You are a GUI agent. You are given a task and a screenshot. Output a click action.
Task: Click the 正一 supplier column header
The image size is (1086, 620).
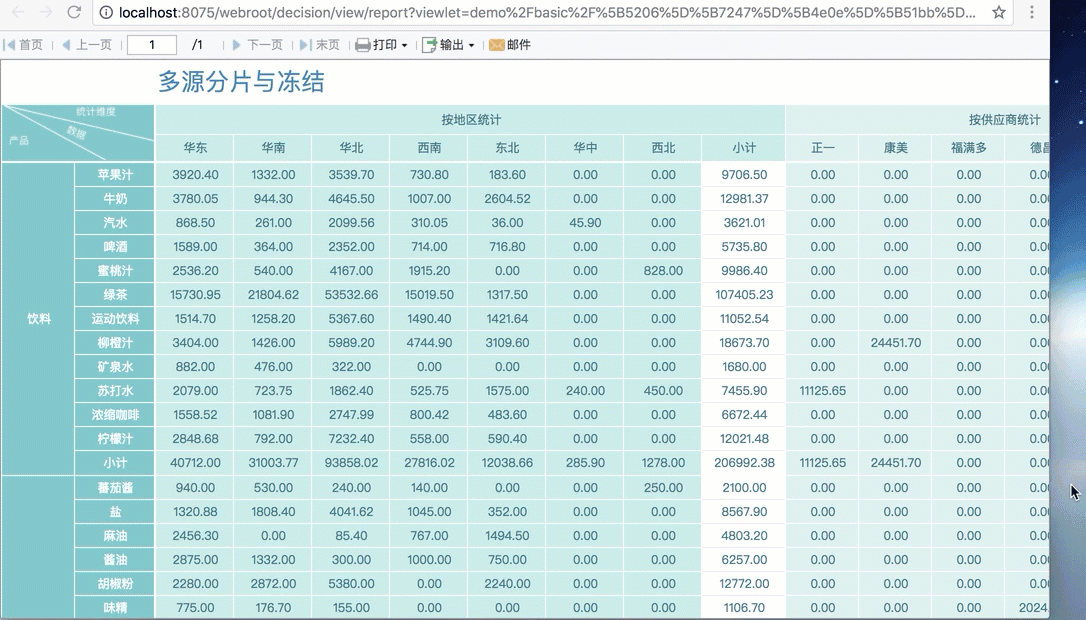pos(823,148)
